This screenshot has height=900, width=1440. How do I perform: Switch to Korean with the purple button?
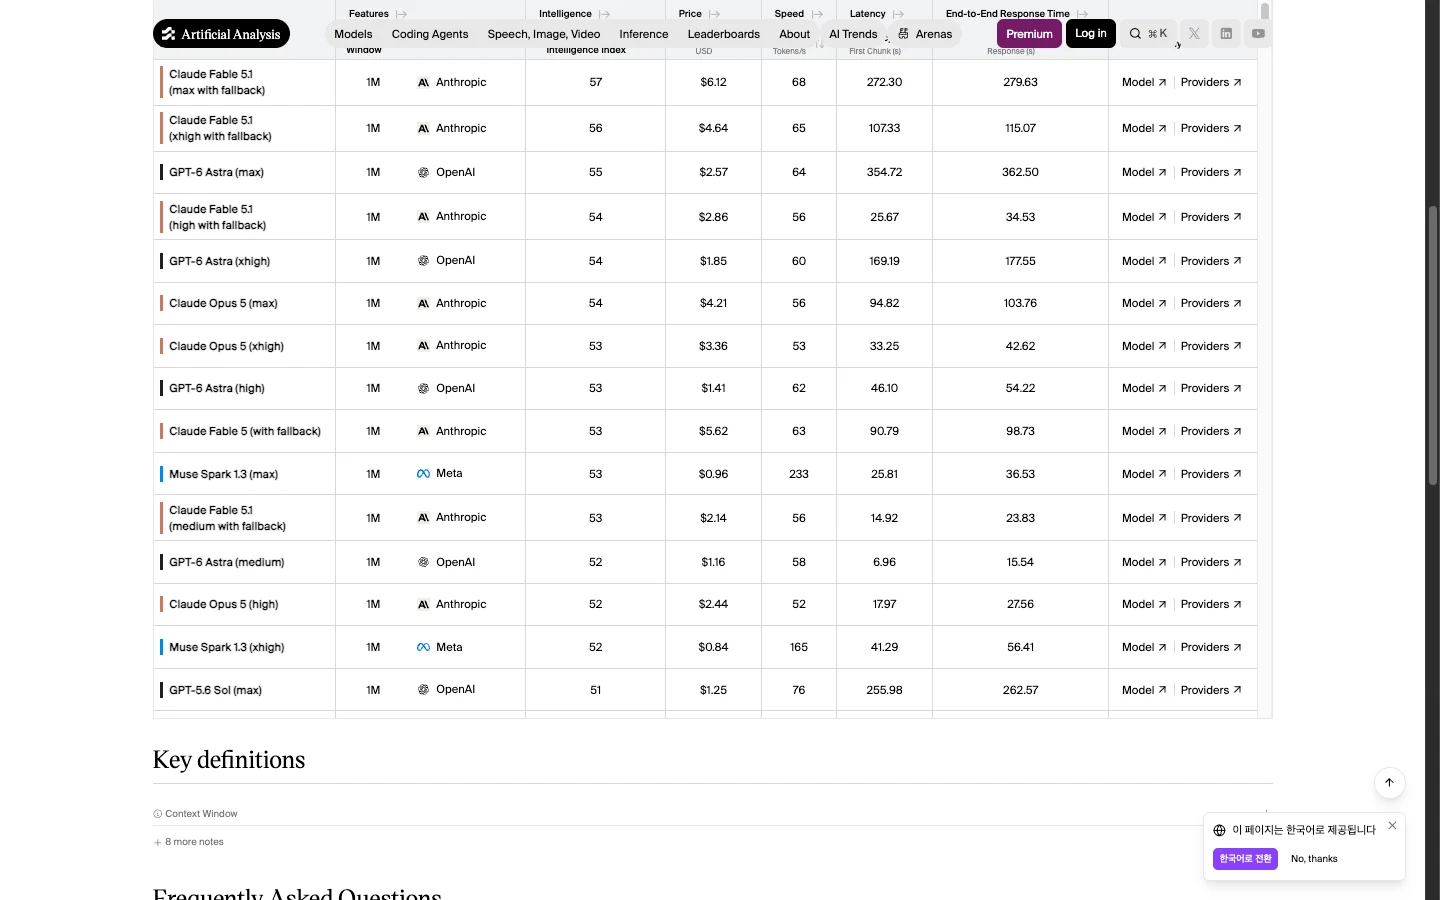(x=1245, y=859)
